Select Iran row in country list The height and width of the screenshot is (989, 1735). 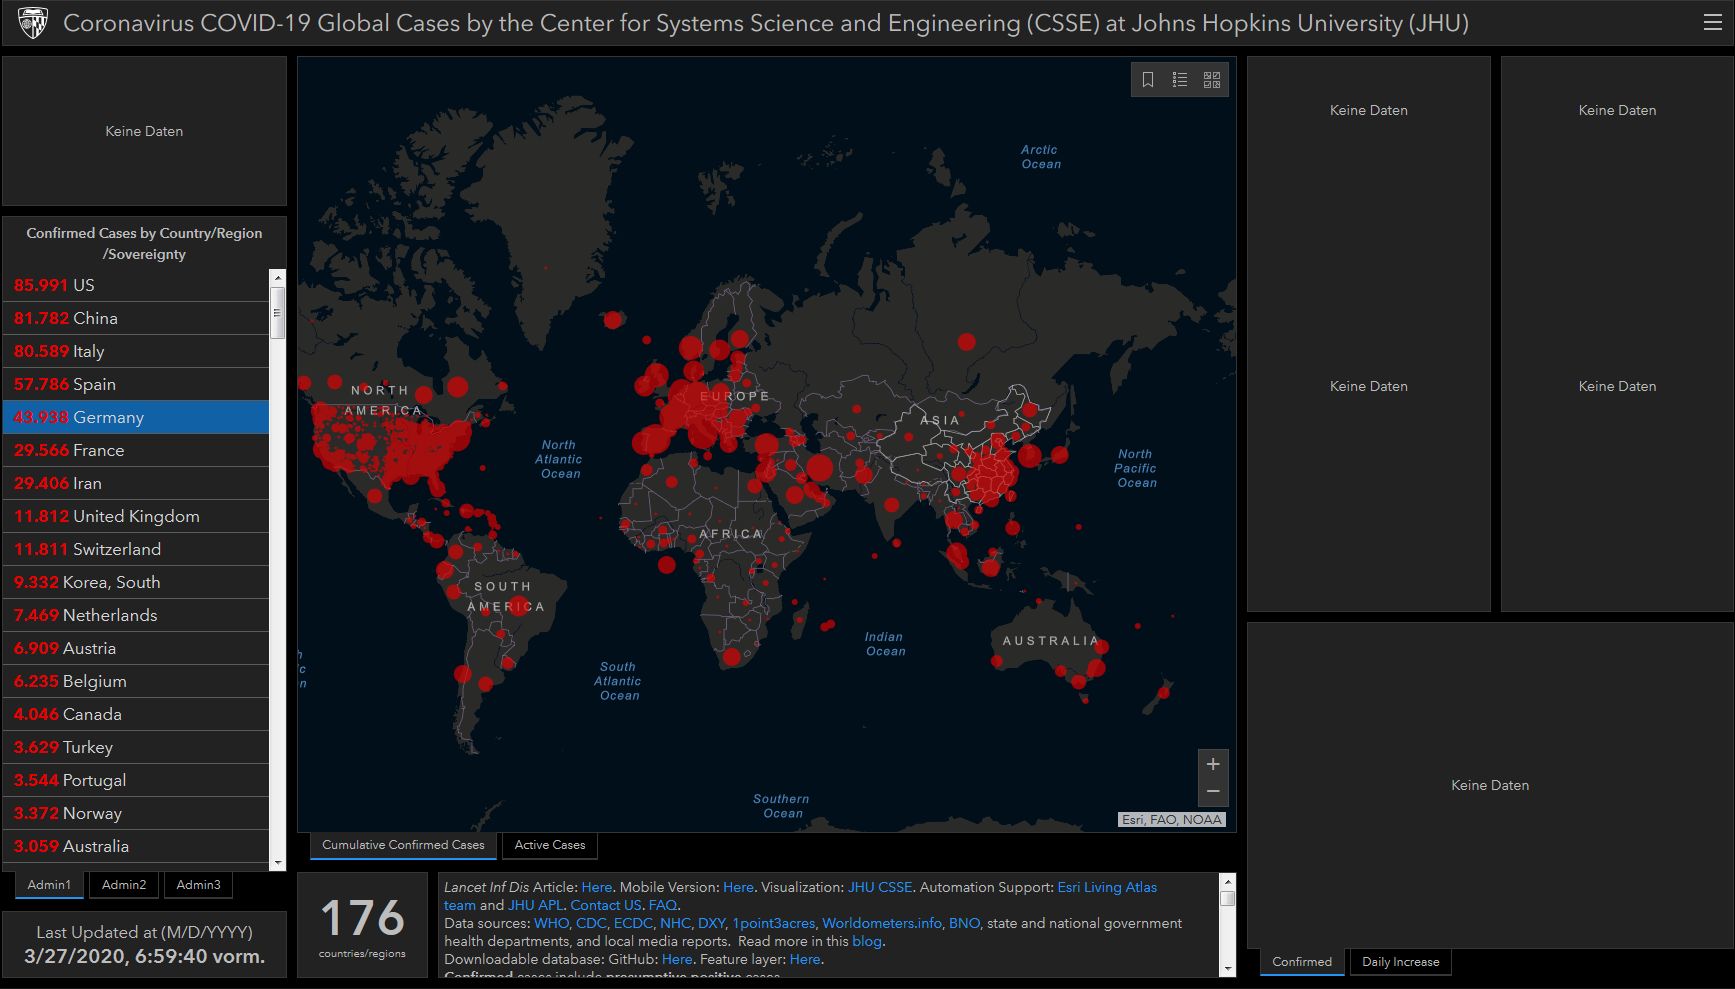136,483
